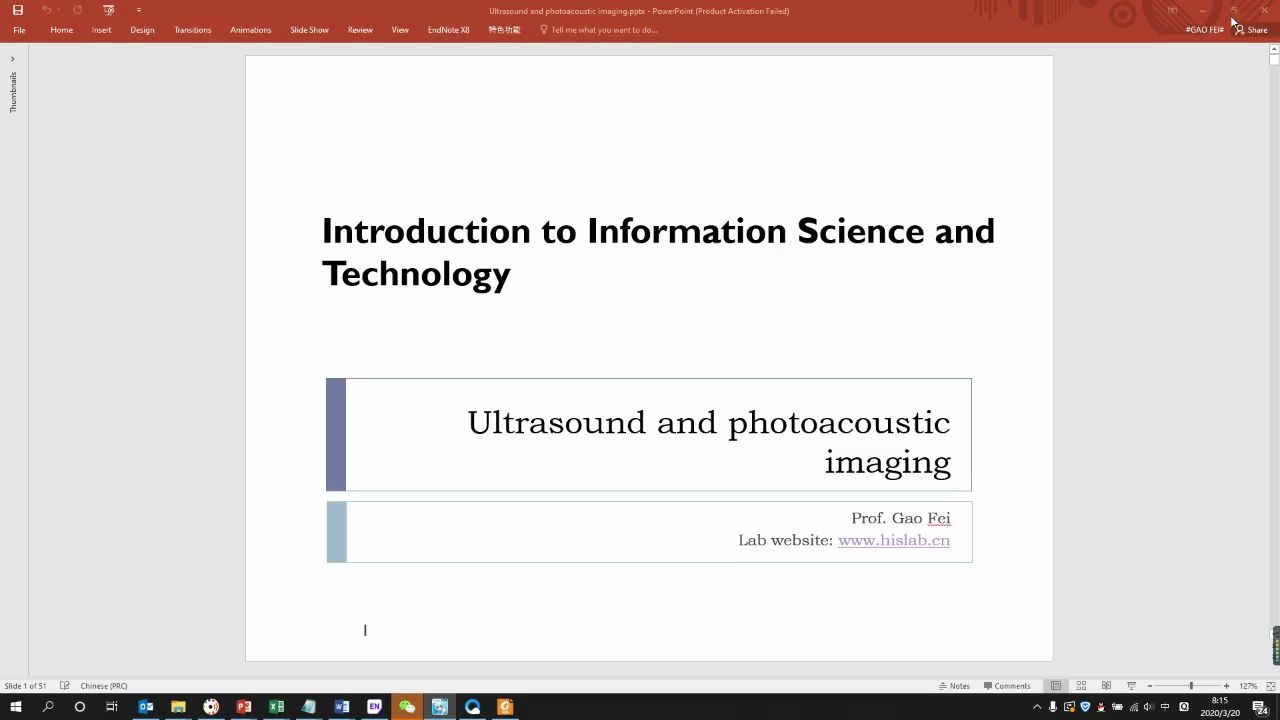Open the clock showing 8:15 2020/3/20

(1219, 707)
